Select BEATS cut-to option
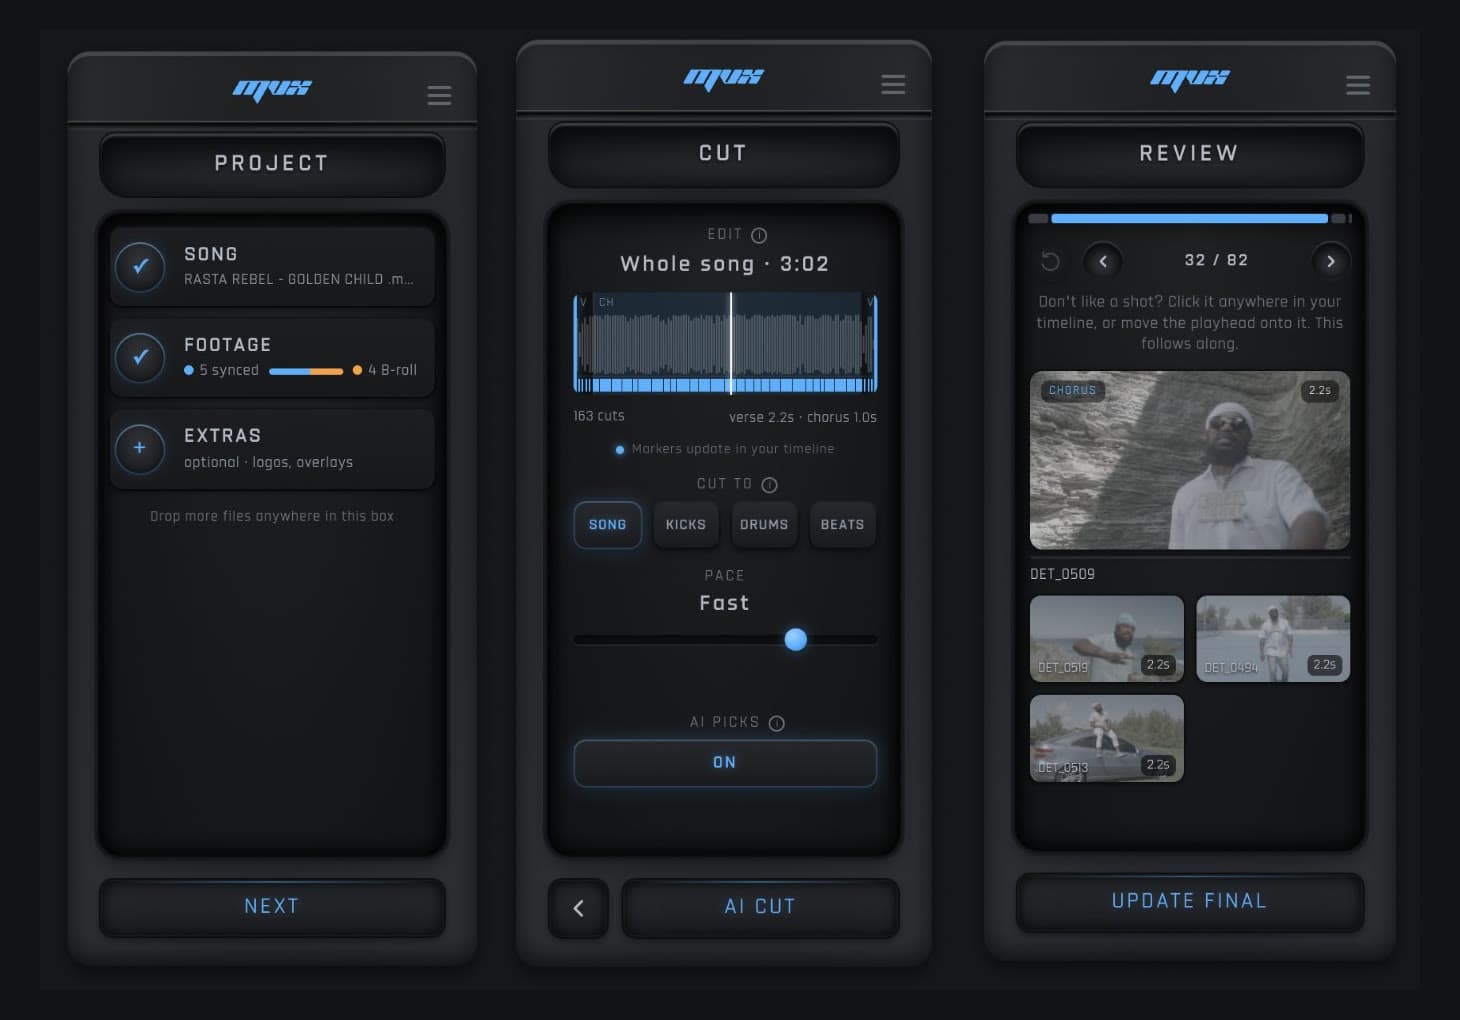Image resolution: width=1460 pixels, height=1020 pixels. [x=842, y=525]
